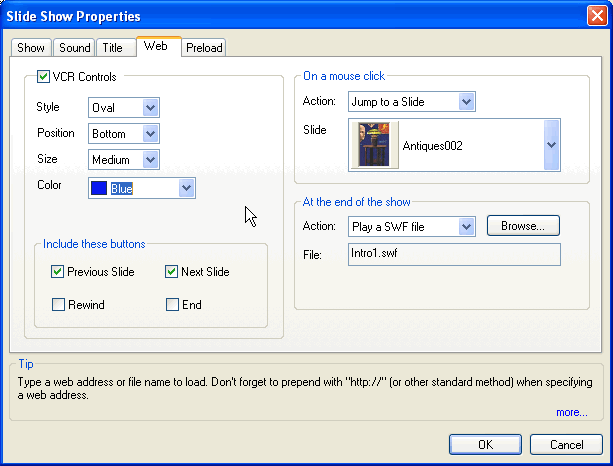Click the blue color swatch

click(99, 188)
